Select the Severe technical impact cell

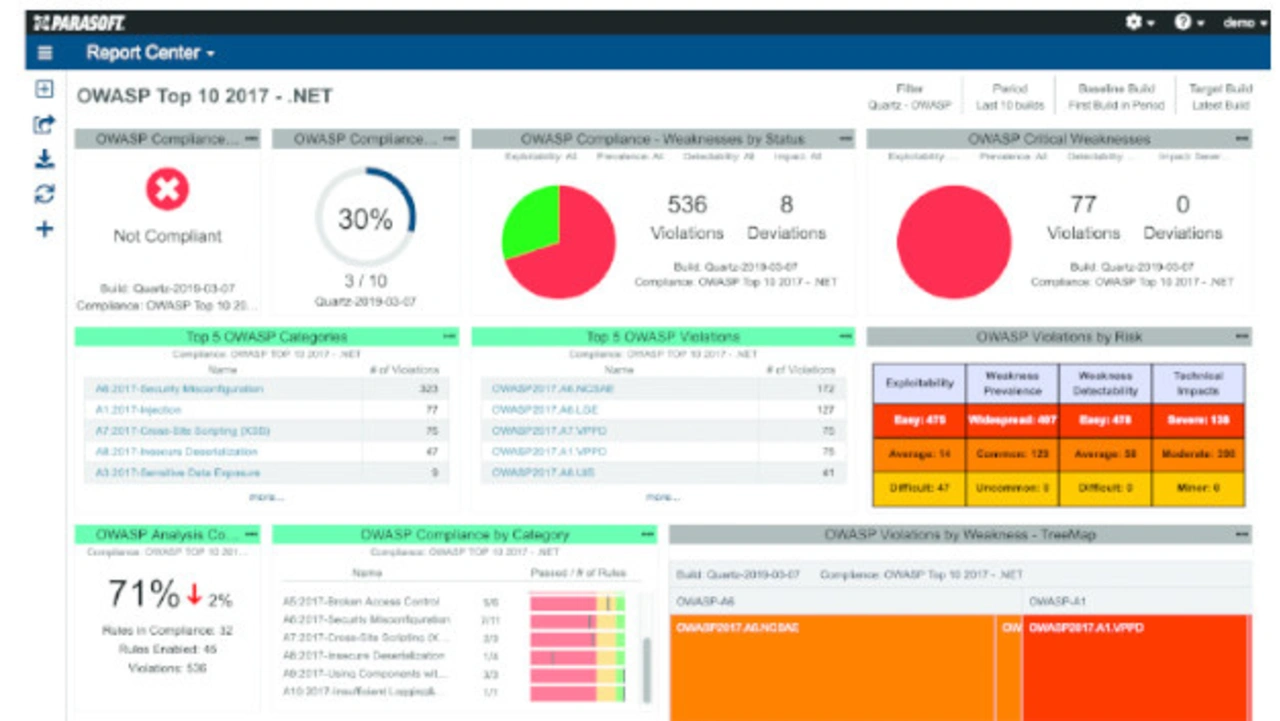(1197, 421)
